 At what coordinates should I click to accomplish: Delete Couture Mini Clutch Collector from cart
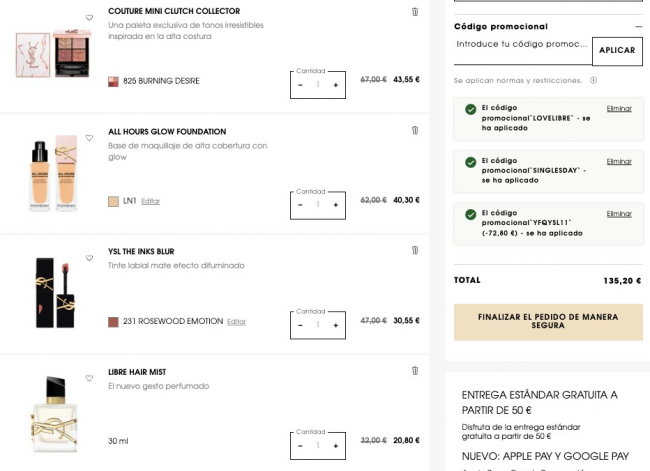click(415, 12)
